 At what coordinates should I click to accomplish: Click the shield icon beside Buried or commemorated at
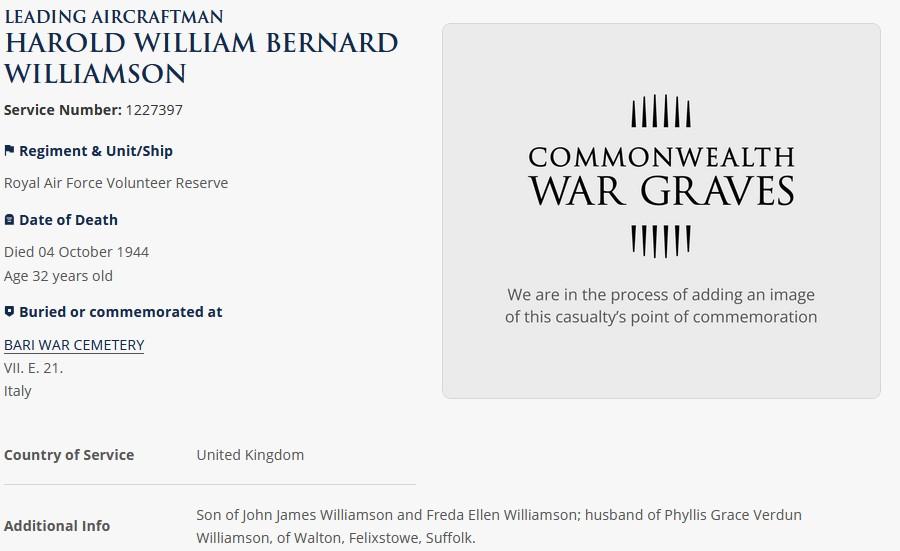(9, 312)
